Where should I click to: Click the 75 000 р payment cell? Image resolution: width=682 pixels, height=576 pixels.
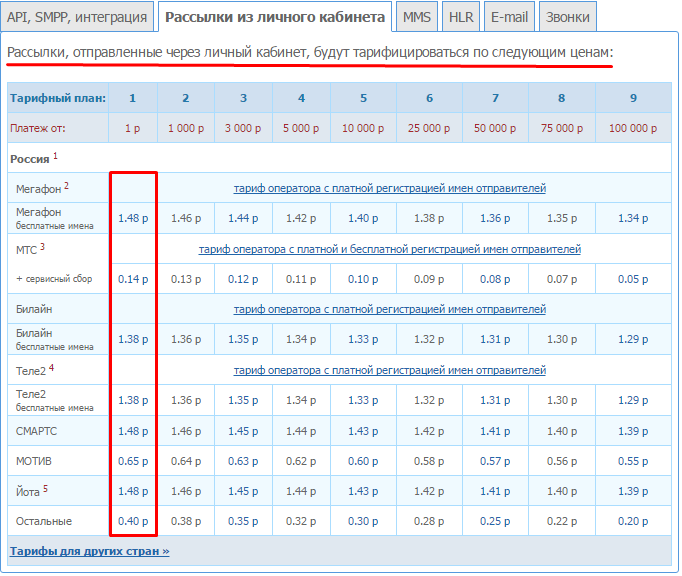562,128
